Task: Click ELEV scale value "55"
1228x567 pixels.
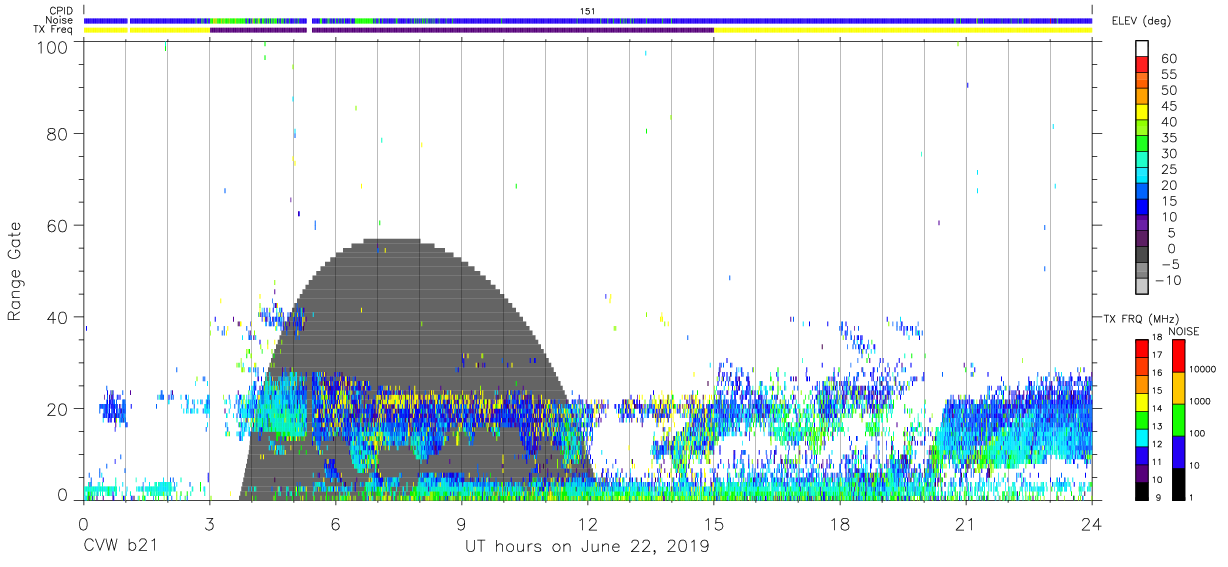Action: pyautogui.click(x=1169, y=75)
